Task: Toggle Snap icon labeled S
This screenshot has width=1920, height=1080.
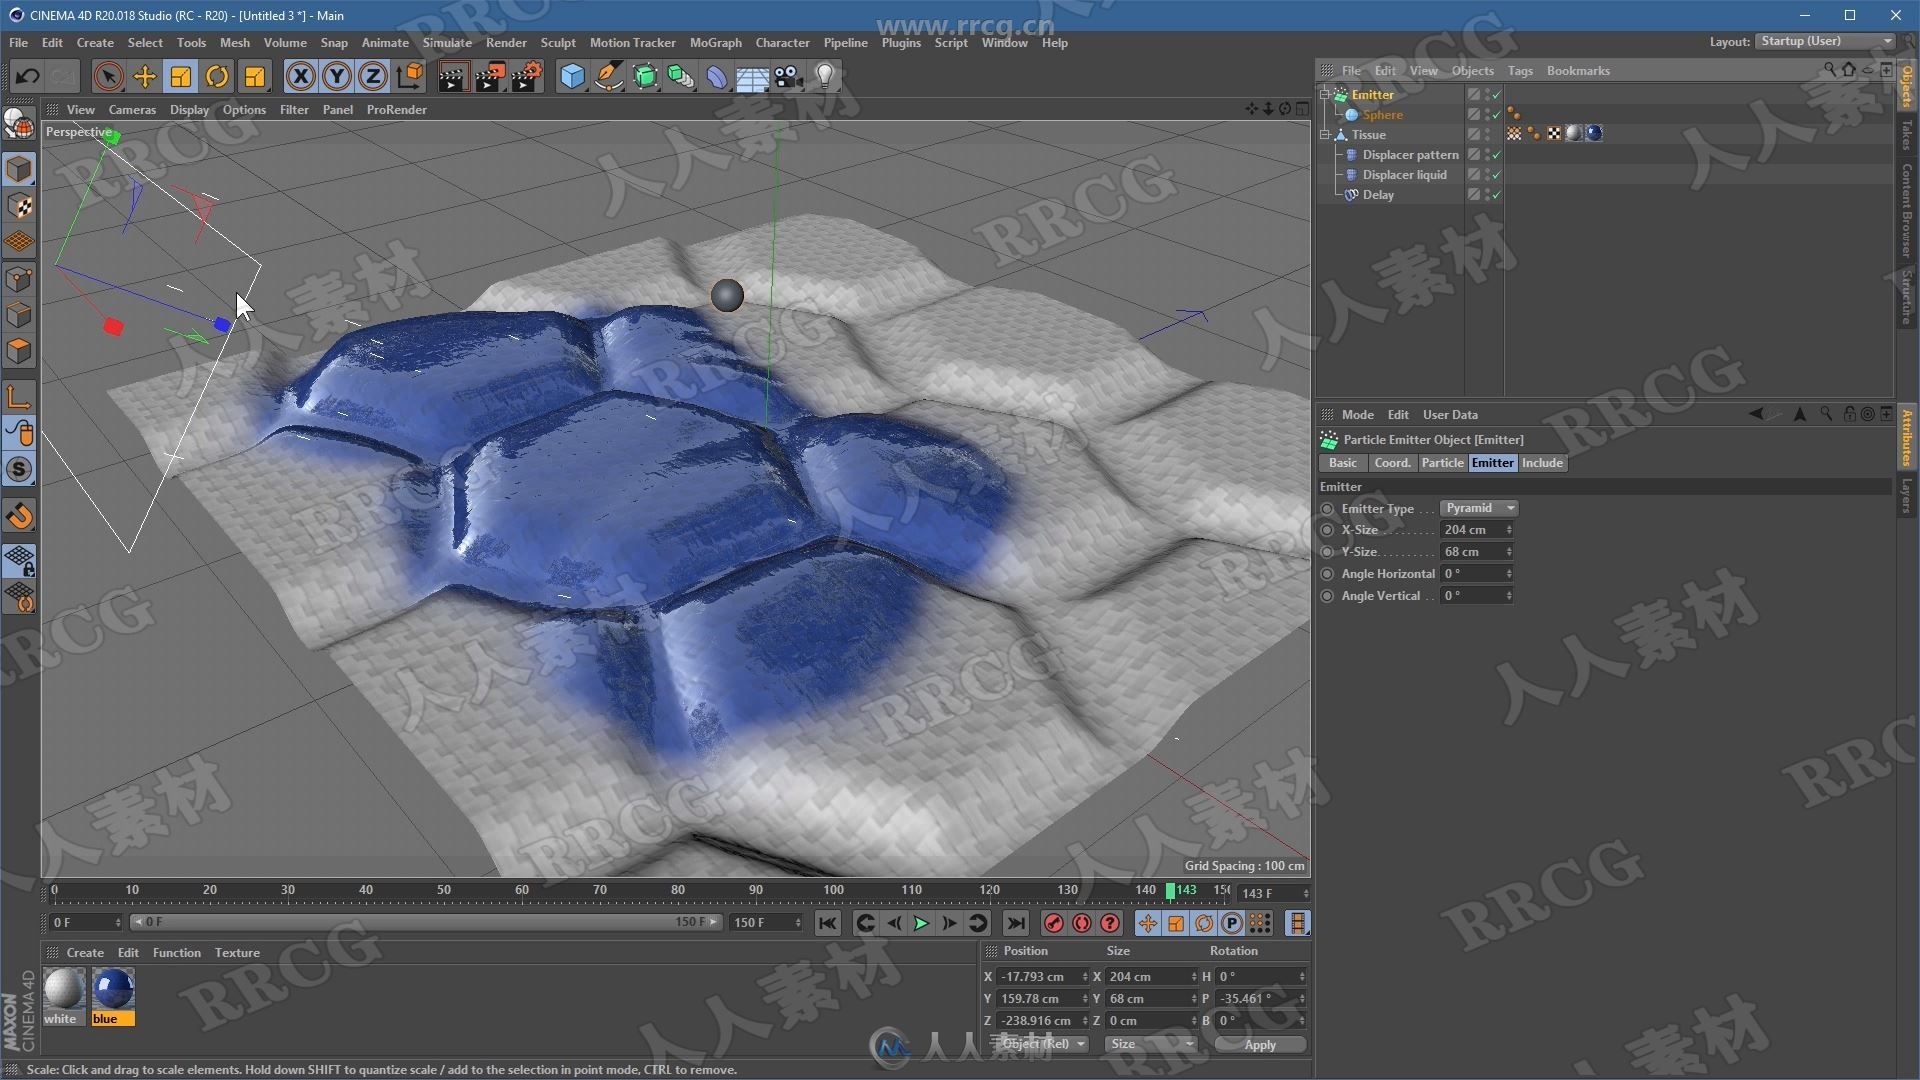Action: (19, 470)
